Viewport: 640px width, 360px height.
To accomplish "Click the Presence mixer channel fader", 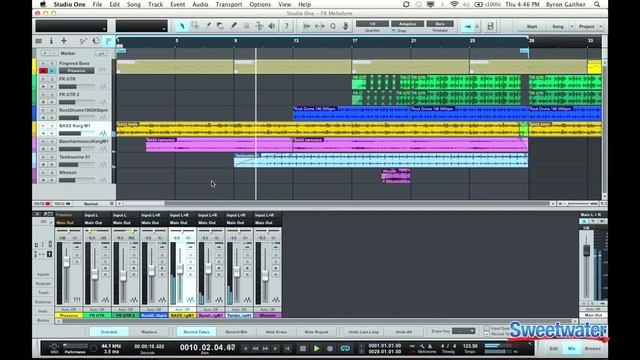I will click(67, 262).
